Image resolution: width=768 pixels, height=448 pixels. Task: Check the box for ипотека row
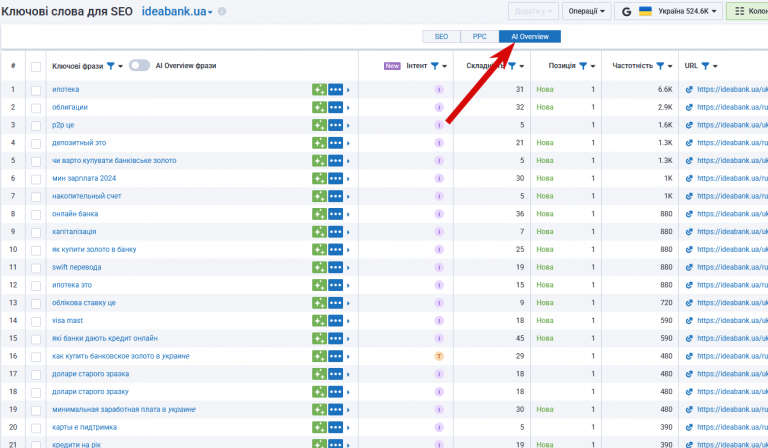[36, 91]
